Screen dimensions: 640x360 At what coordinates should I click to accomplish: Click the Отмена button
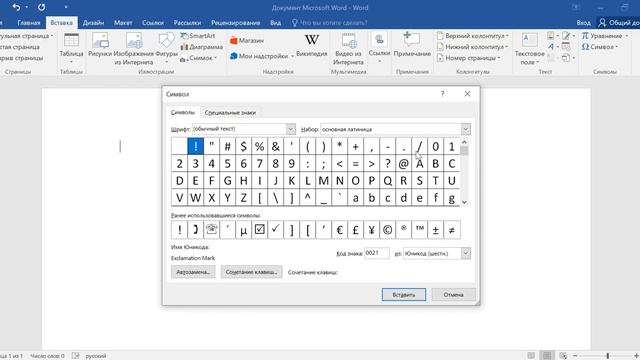pyautogui.click(x=453, y=295)
